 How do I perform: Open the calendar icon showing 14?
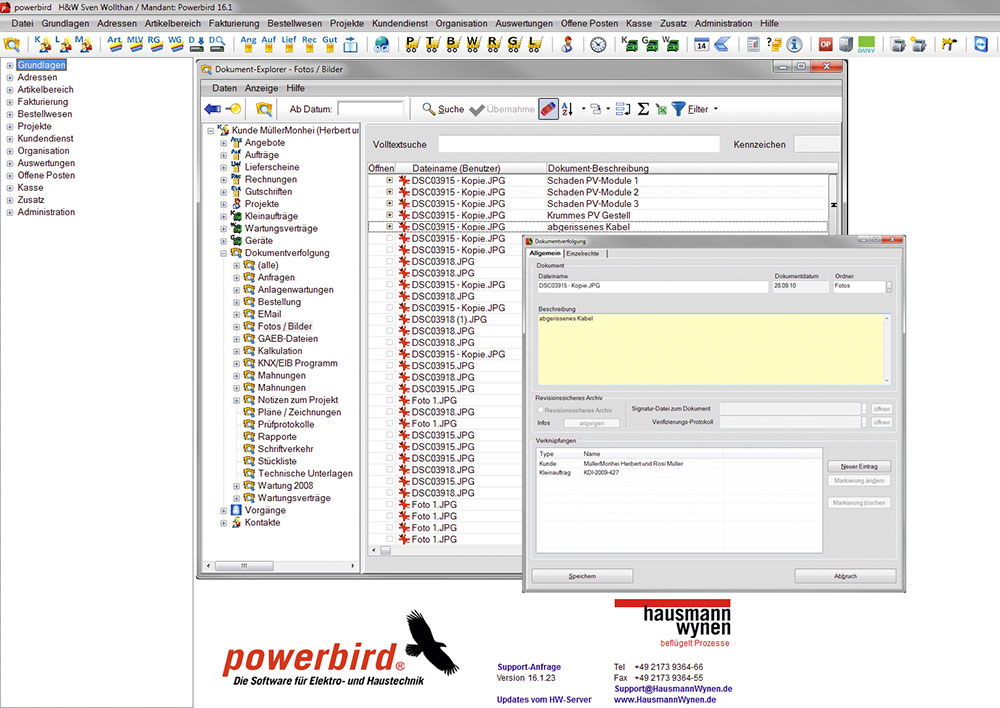(702, 44)
